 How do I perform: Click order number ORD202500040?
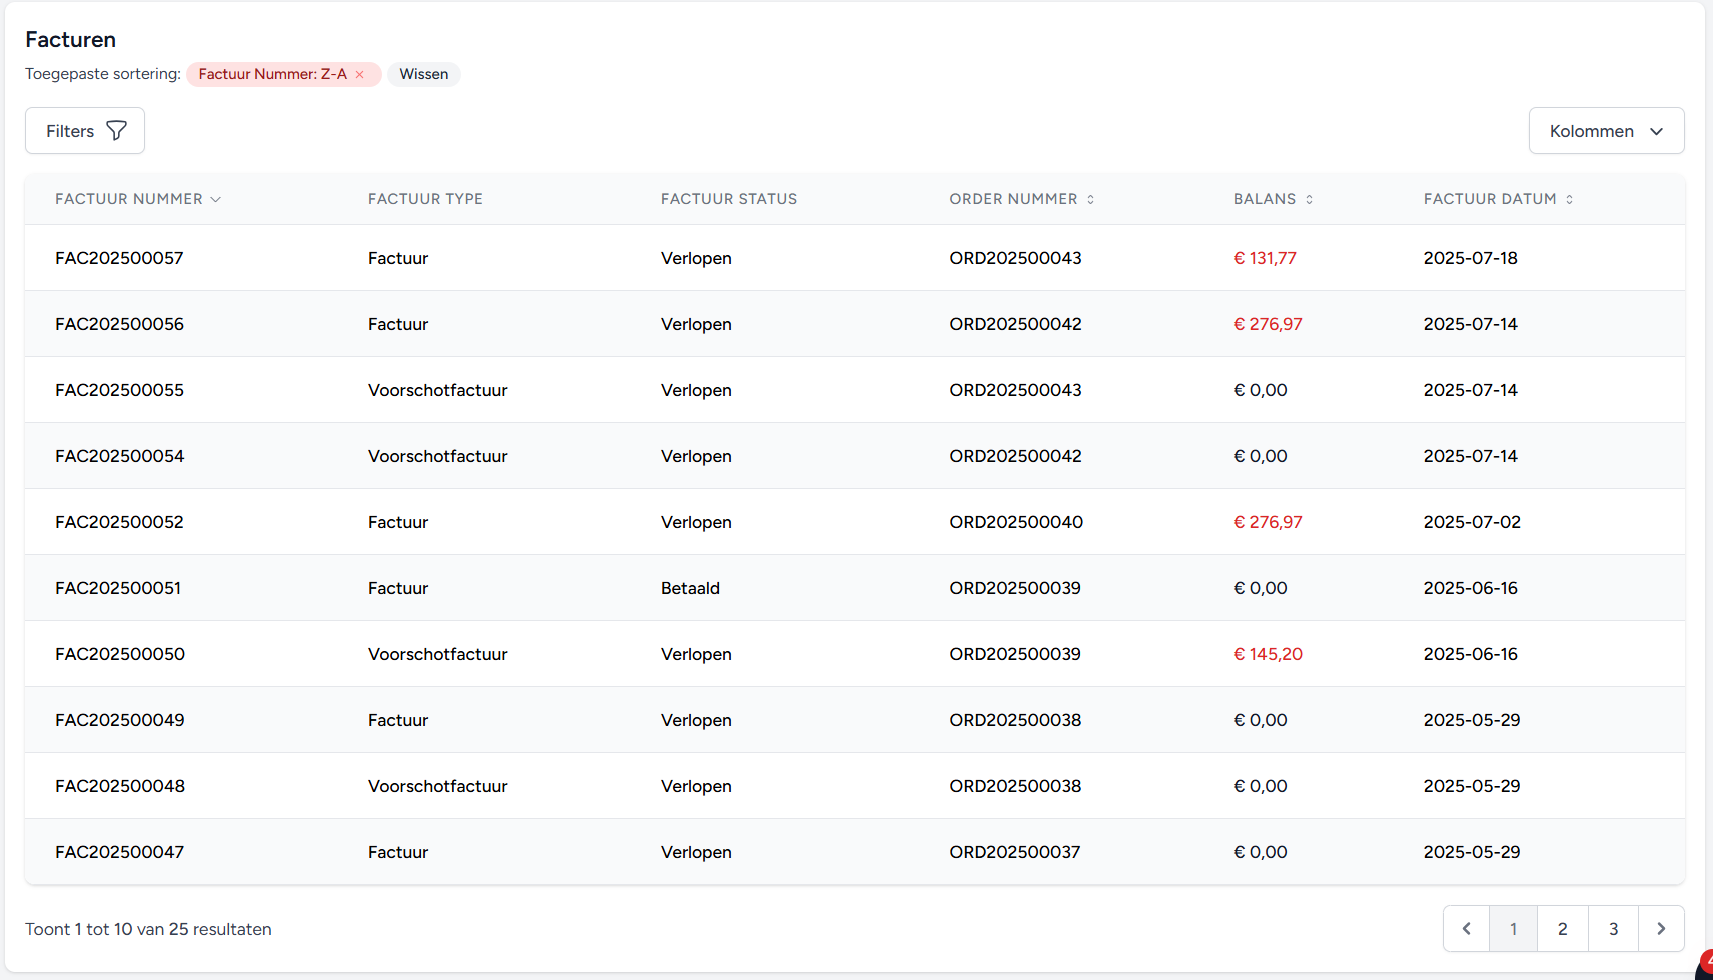1015,522
